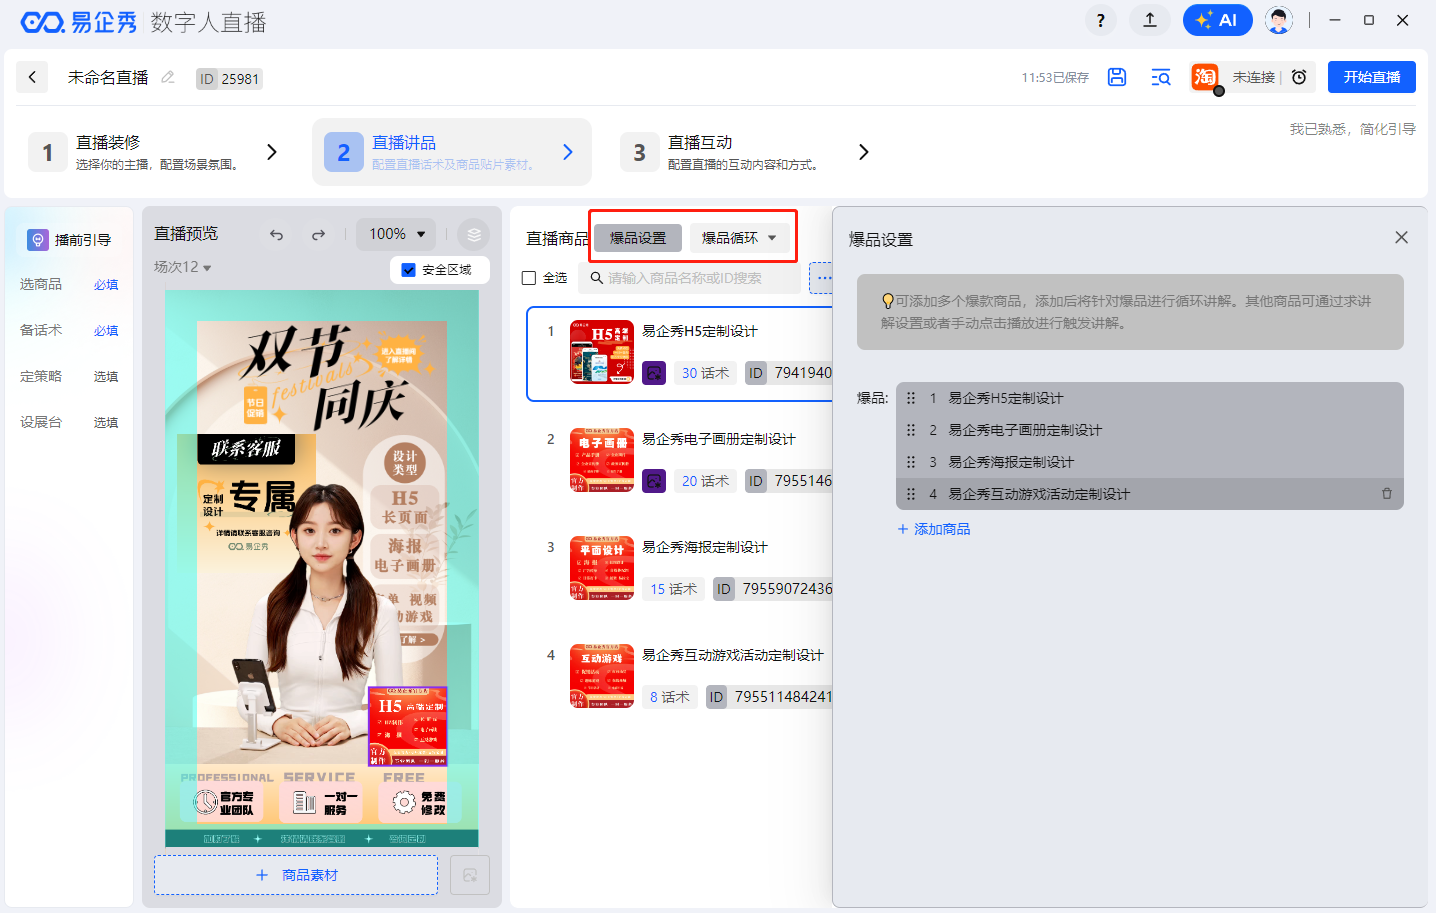Click the 开始直播 button

pos(1372,77)
